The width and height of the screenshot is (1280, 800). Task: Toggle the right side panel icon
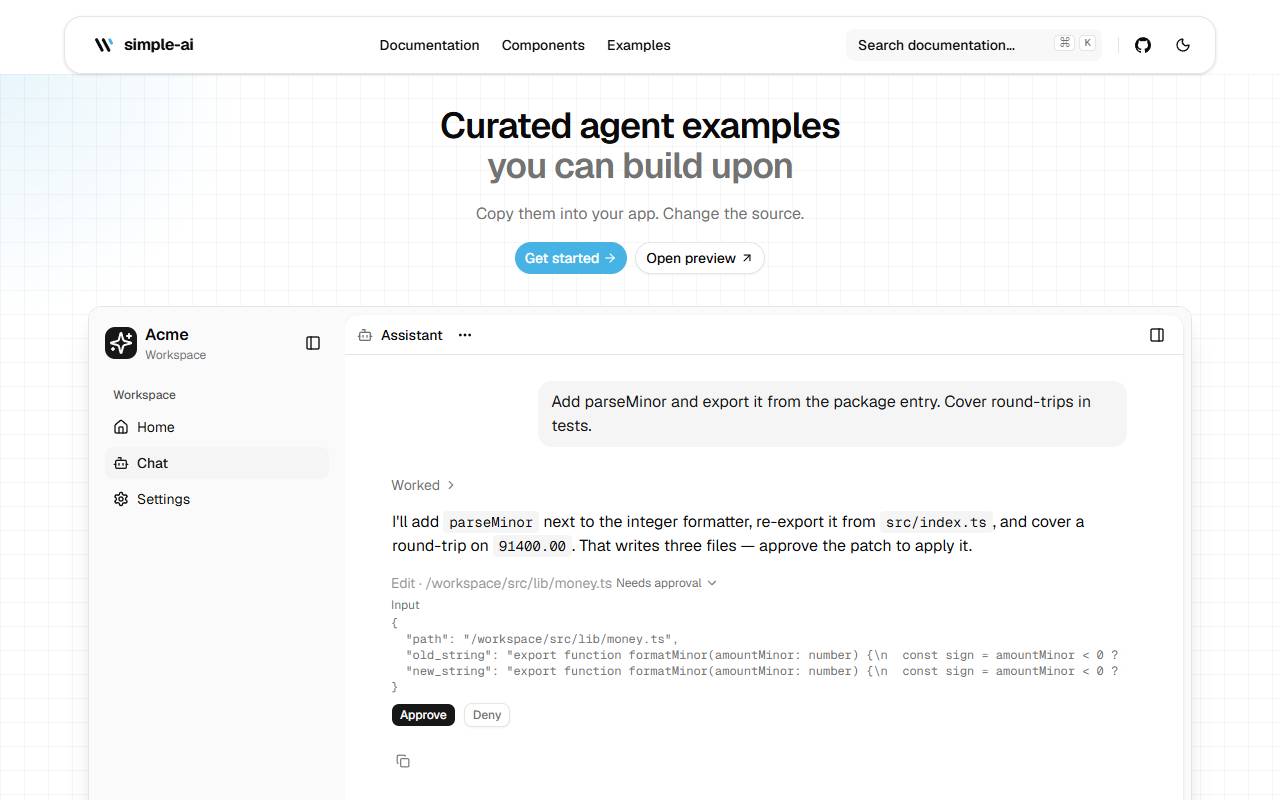(x=1157, y=335)
